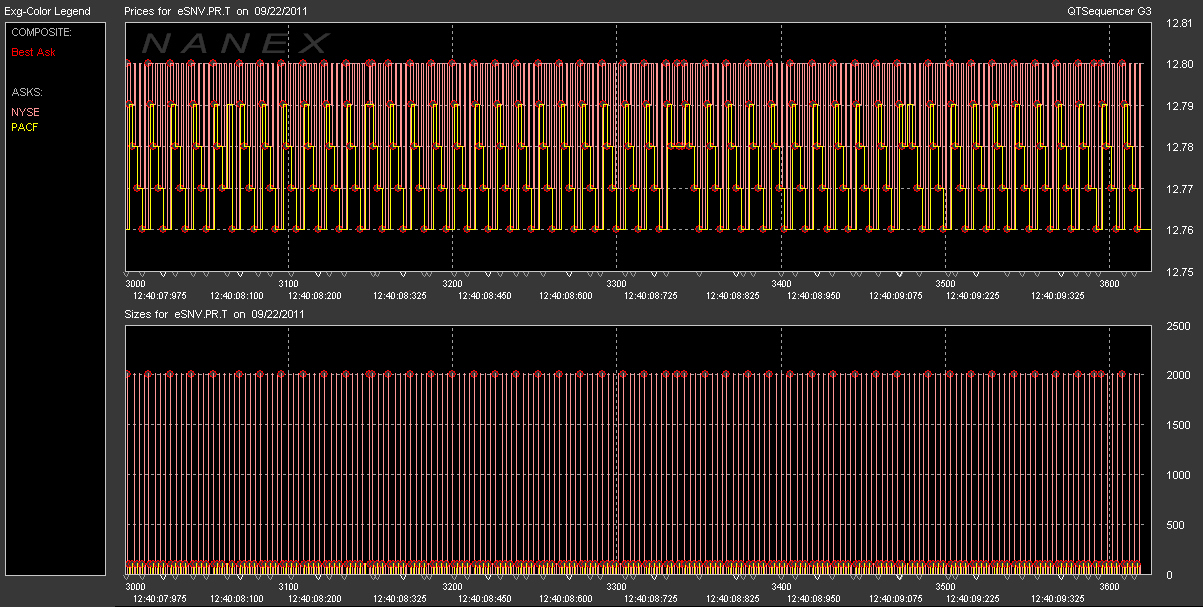Screen dimensions: 1203x607
Task: Click timestamp 12:40:07:975 under the prices chart
Action: 160,296
